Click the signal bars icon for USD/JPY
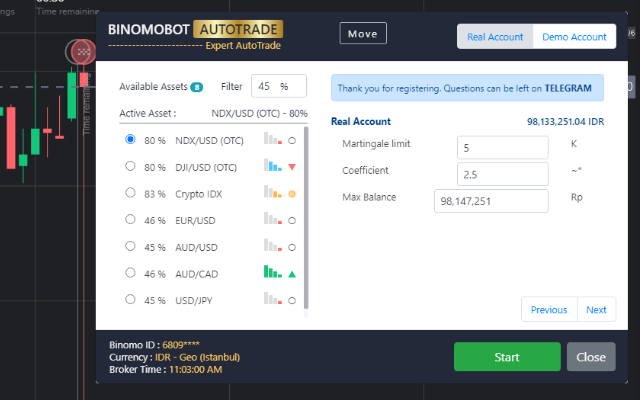Viewport: 640px width, 400px height. click(x=273, y=298)
